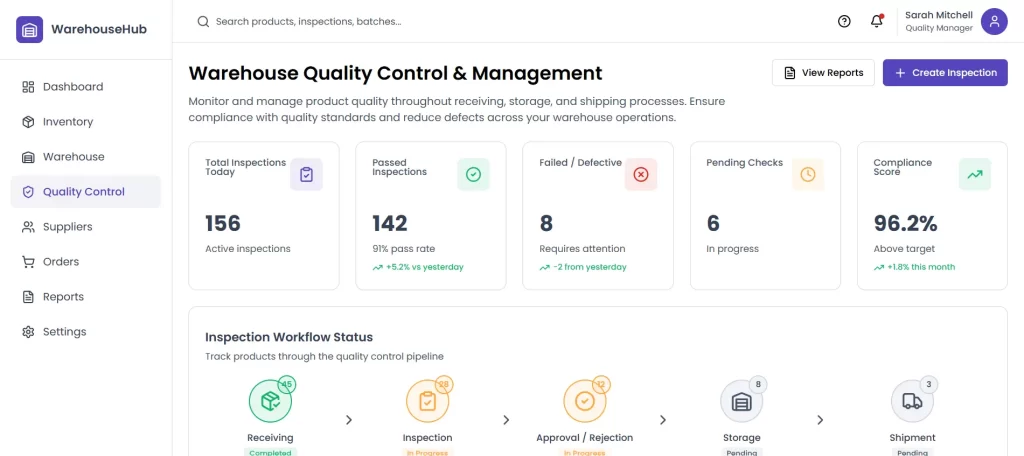The height and width of the screenshot is (456, 1024).
Task: Click the 8 badge on Storage
Action: [758, 385]
